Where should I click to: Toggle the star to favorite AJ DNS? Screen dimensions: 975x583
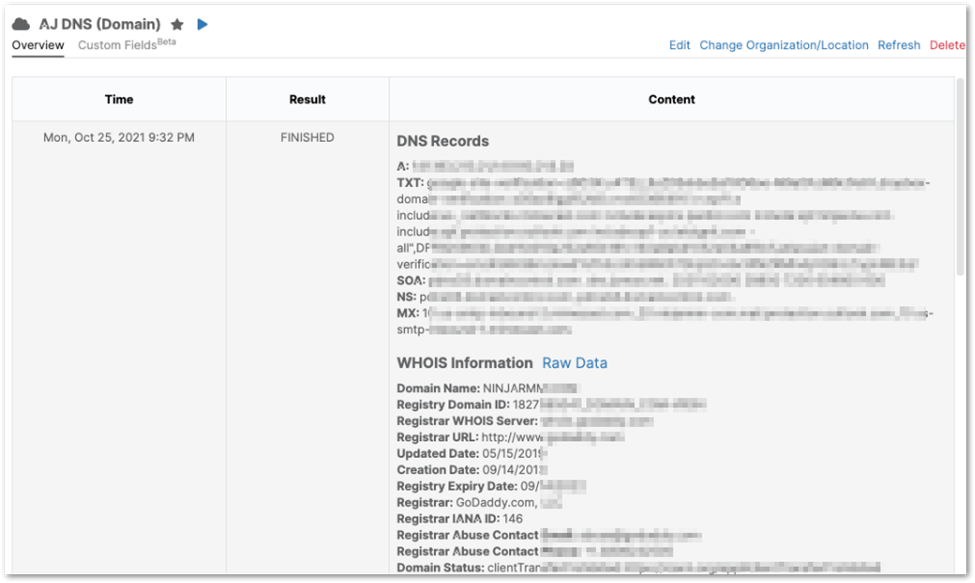point(175,23)
